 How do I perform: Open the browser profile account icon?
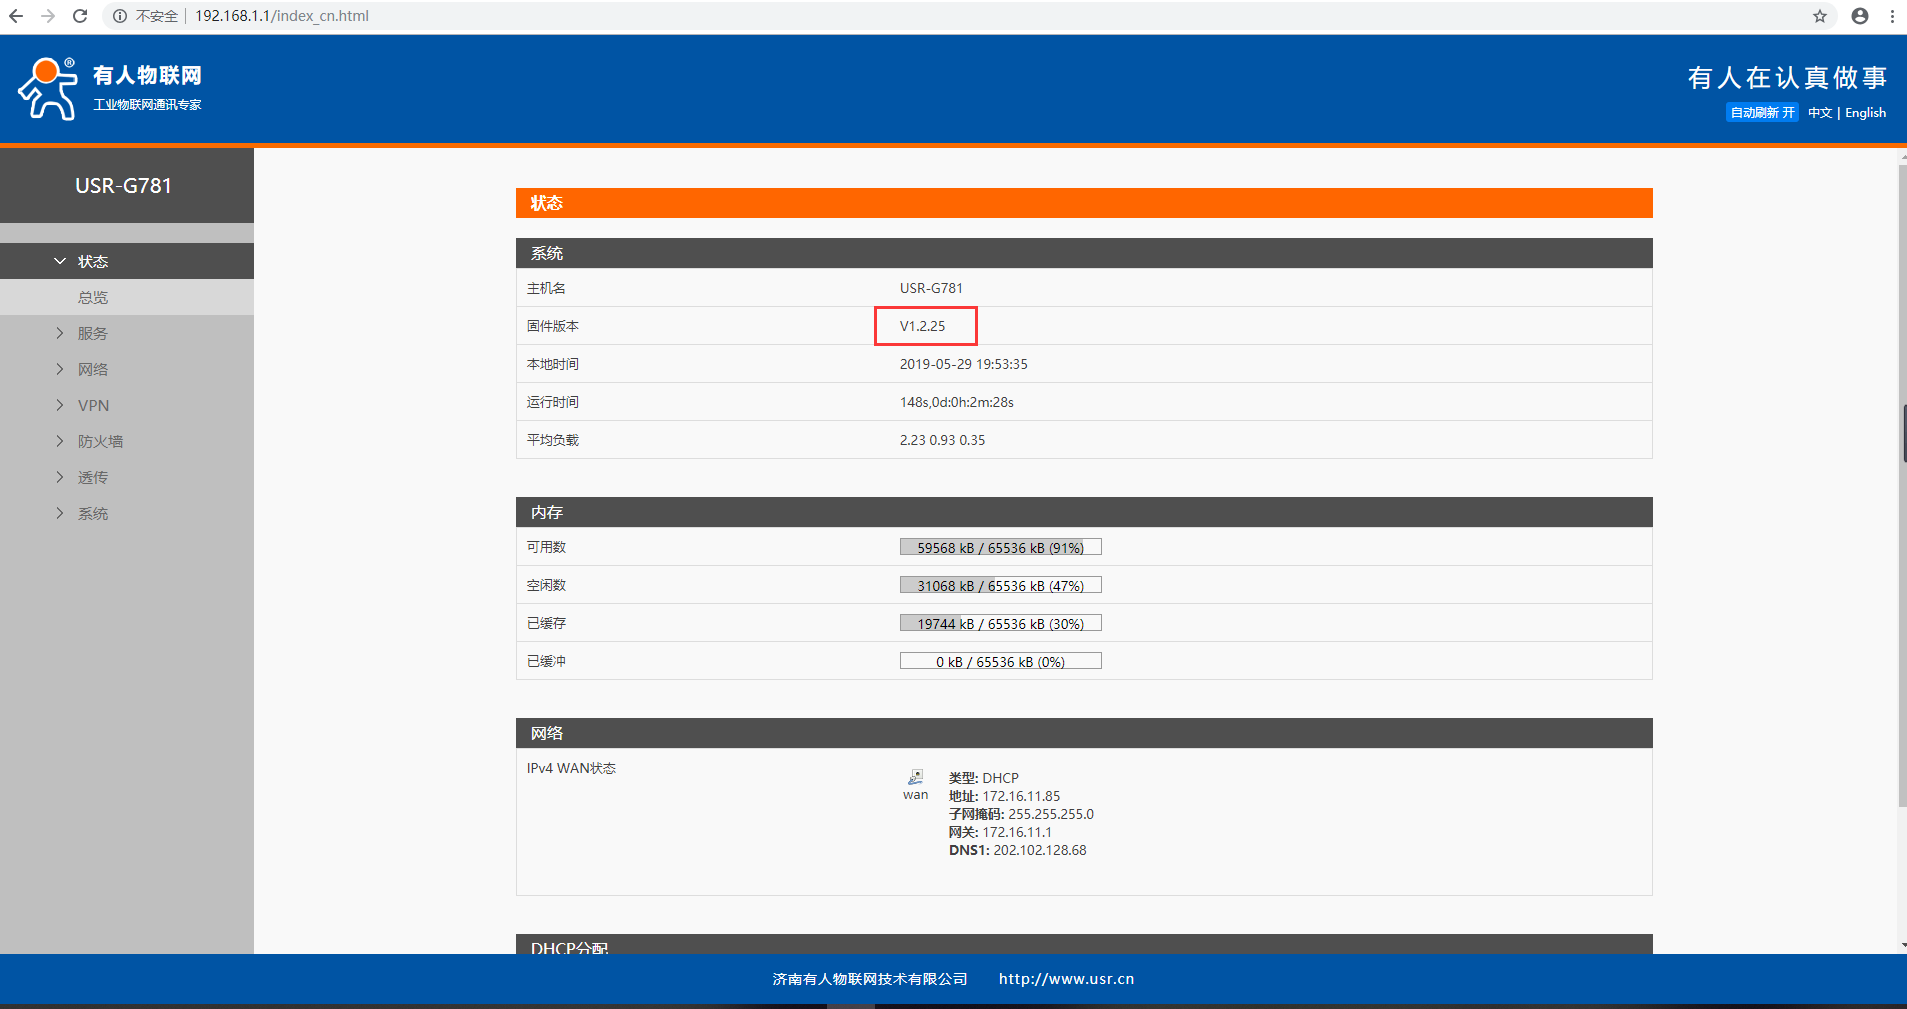tap(1860, 16)
